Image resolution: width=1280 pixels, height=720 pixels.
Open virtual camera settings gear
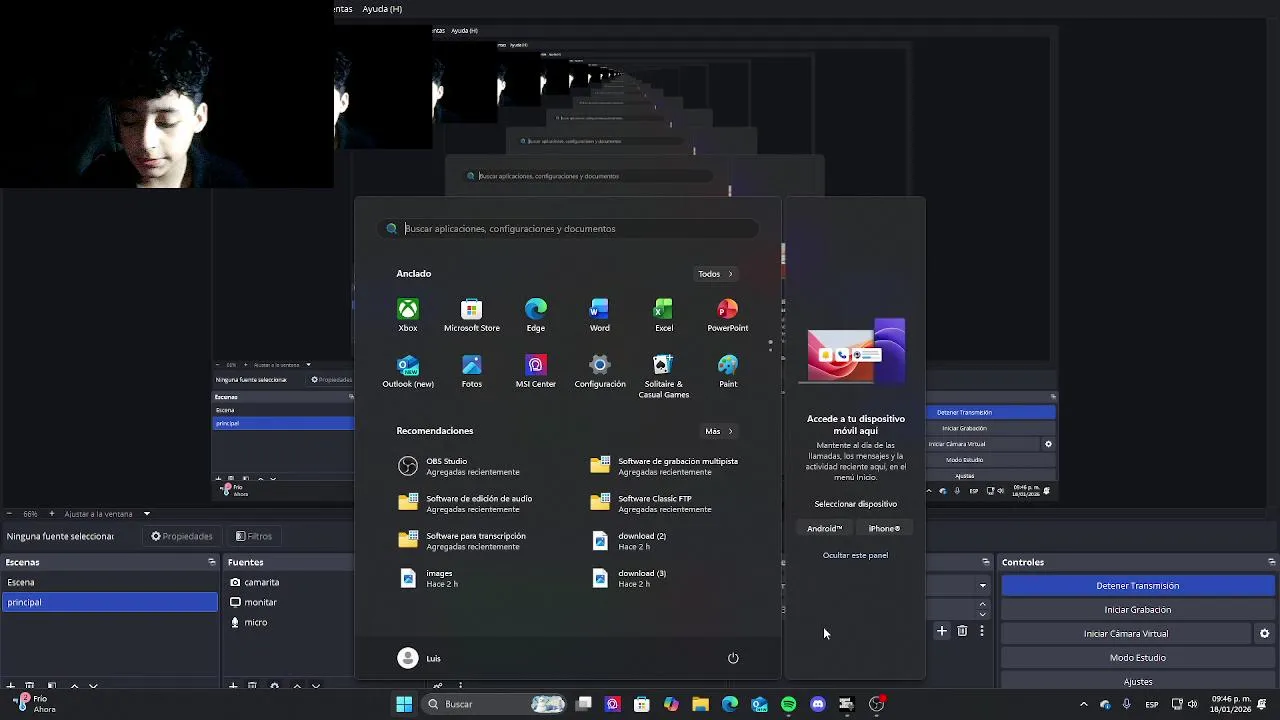click(x=1264, y=634)
